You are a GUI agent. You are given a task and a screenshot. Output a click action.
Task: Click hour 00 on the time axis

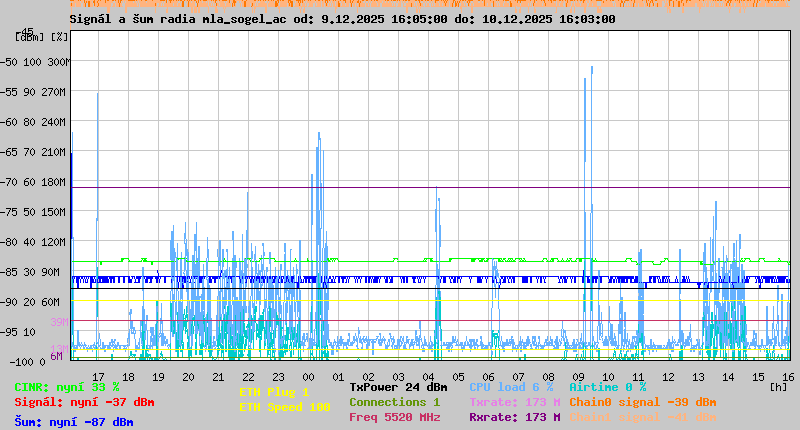(308, 377)
